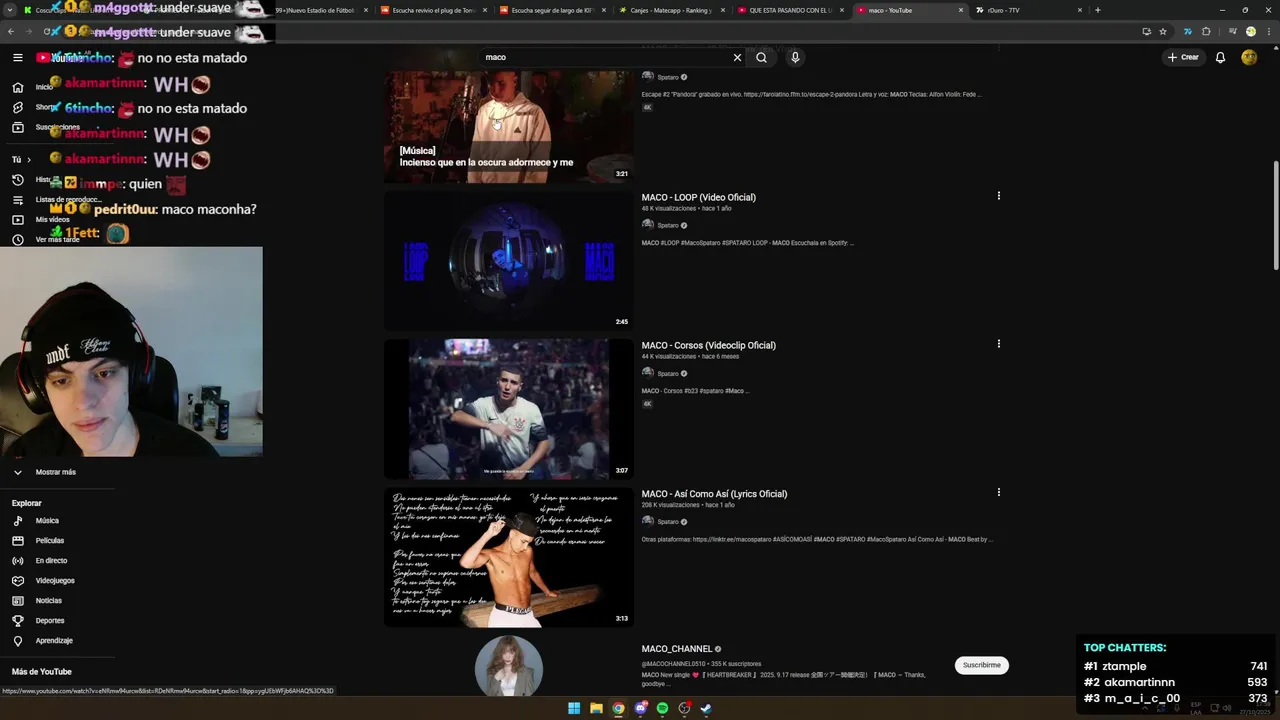This screenshot has width=1280, height=720.
Task: Go to Música in Explorar
Action: pyautogui.click(x=47, y=520)
